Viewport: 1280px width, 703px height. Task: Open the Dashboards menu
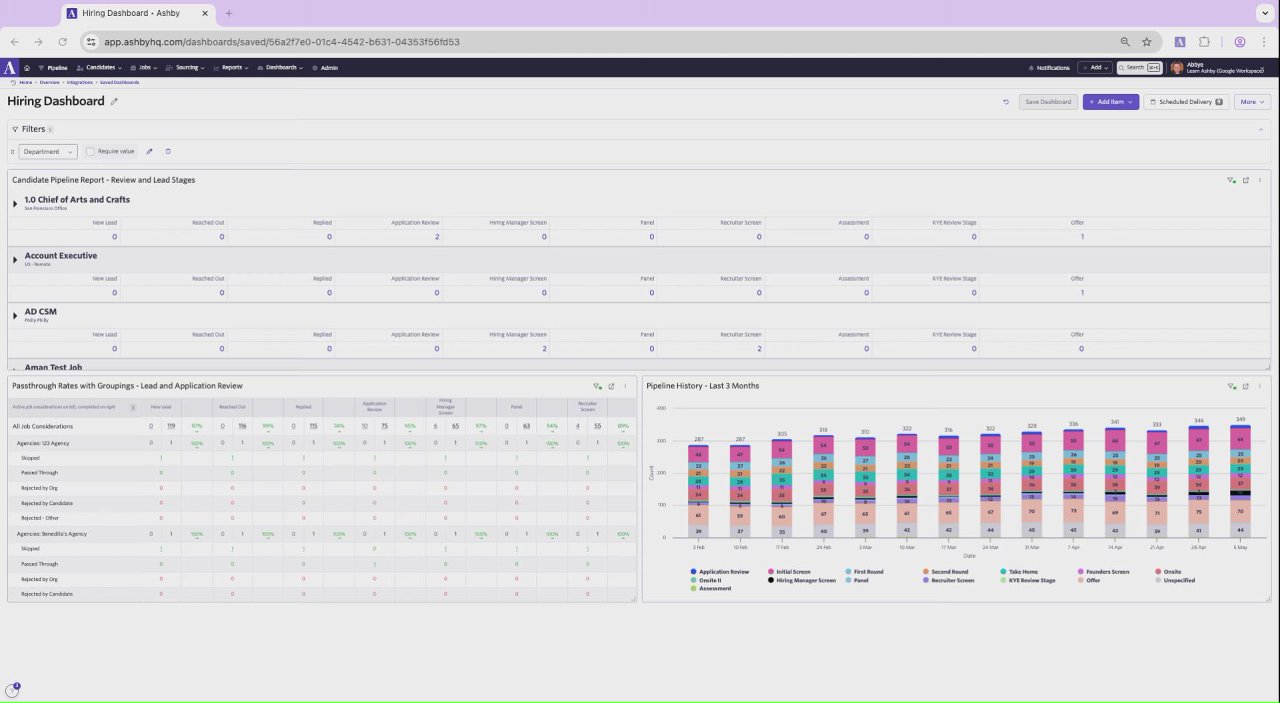(x=281, y=68)
